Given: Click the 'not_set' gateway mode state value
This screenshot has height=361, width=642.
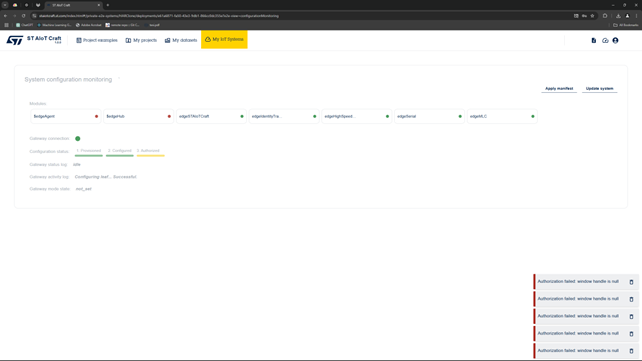Looking at the screenshot, I should point(84,189).
